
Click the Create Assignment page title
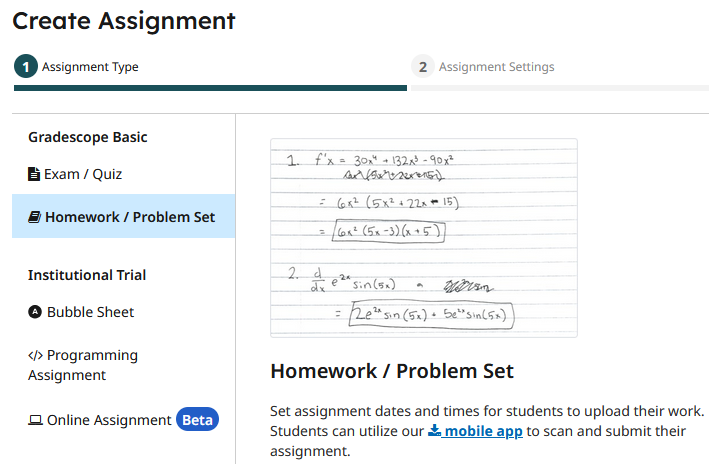coord(124,20)
